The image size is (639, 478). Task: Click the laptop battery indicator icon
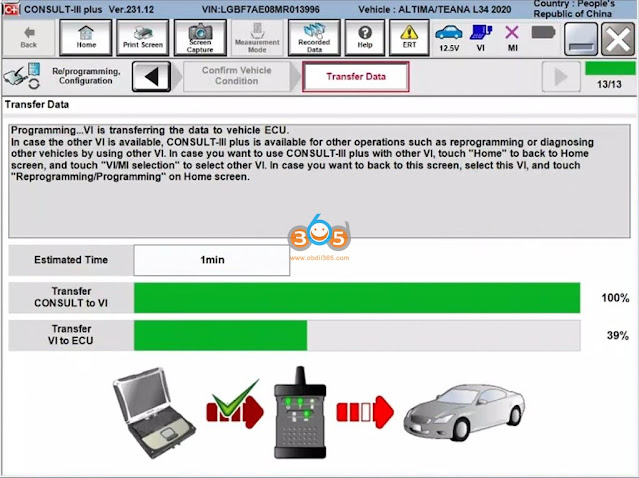[543, 32]
